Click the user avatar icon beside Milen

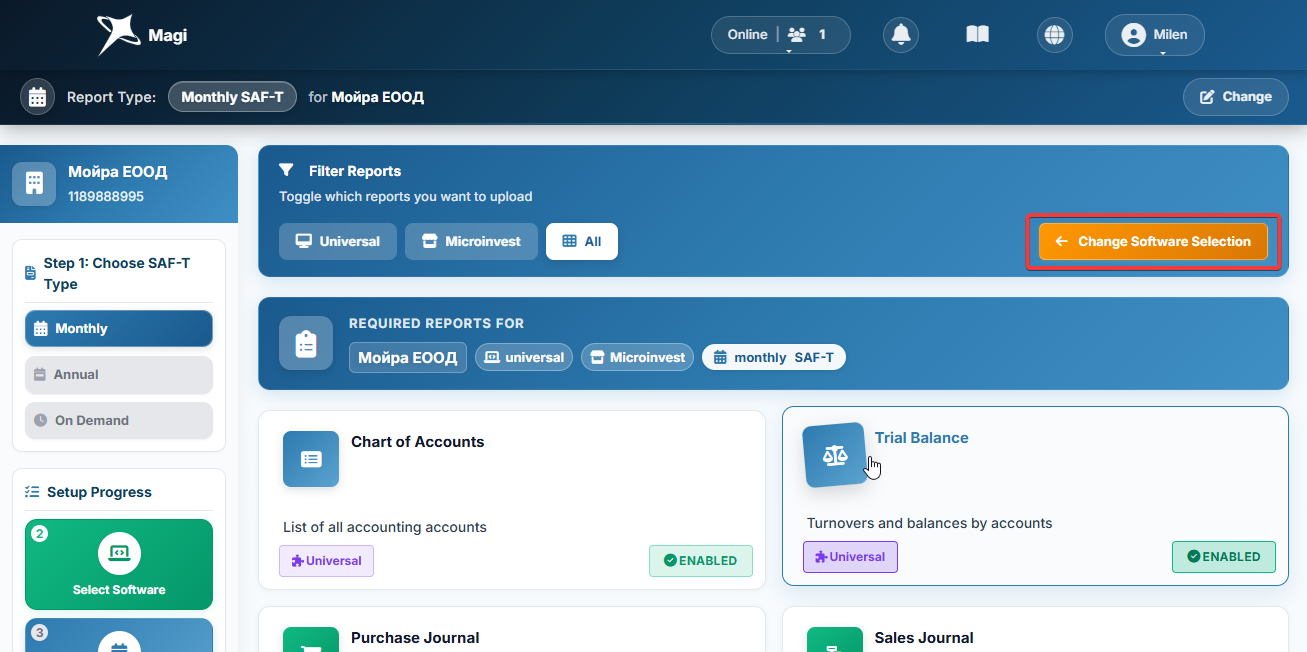point(1133,35)
